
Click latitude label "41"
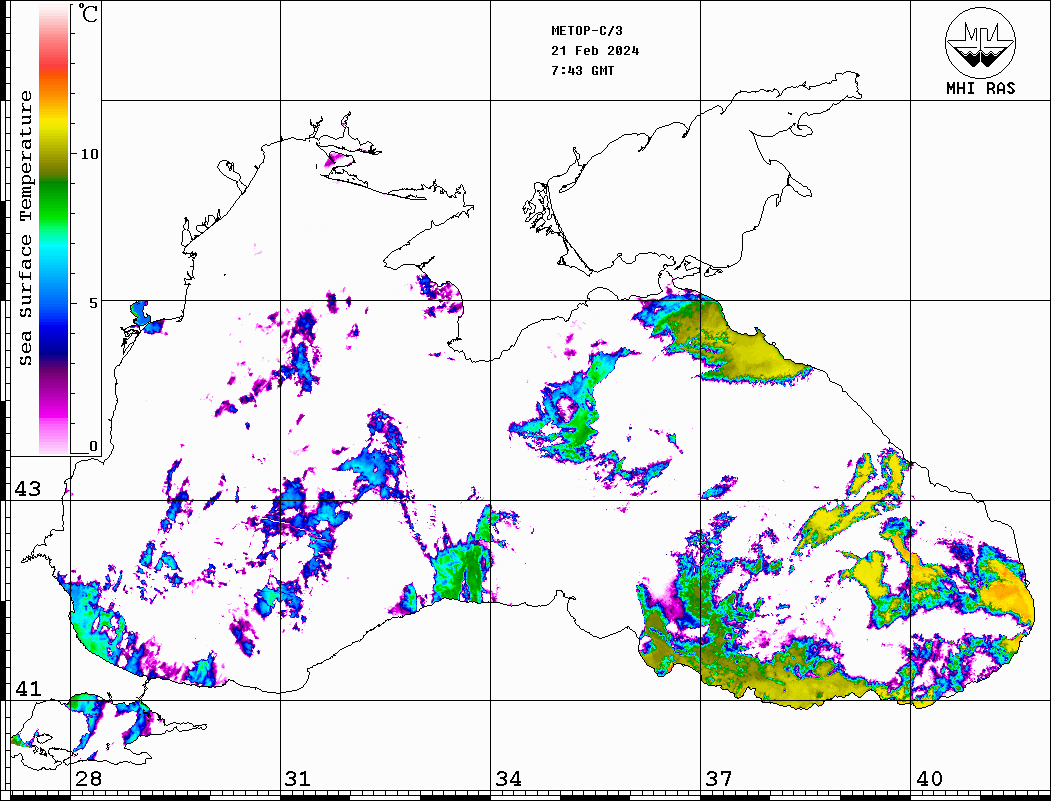tap(28, 688)
